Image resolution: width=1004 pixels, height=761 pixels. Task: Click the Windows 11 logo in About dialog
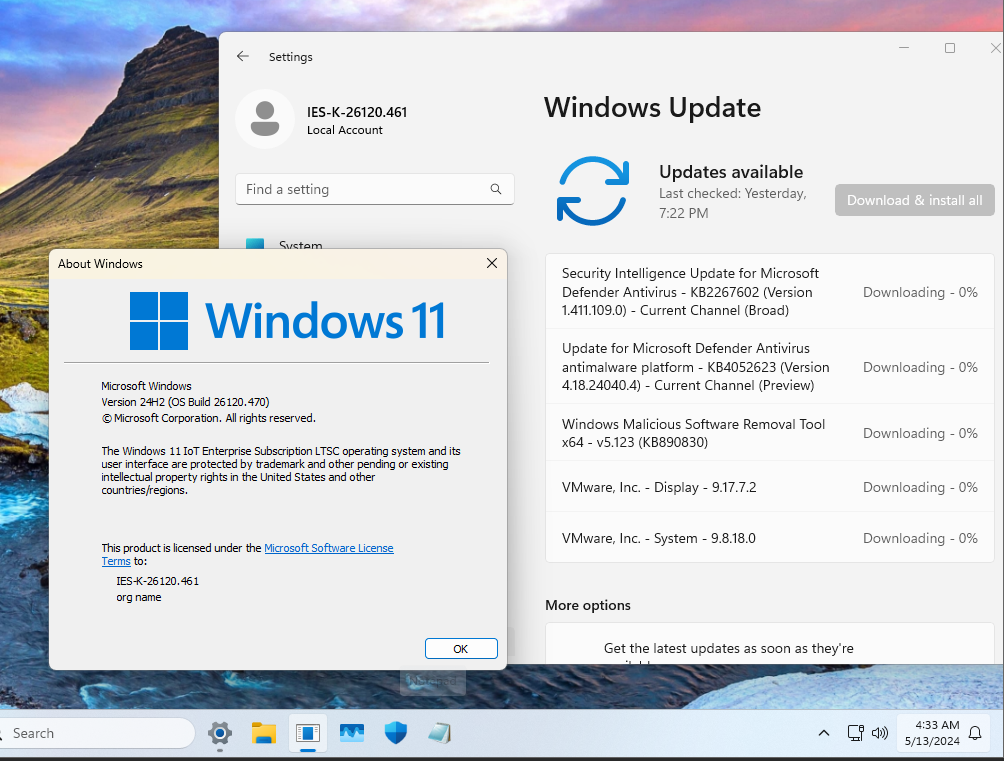287,321
